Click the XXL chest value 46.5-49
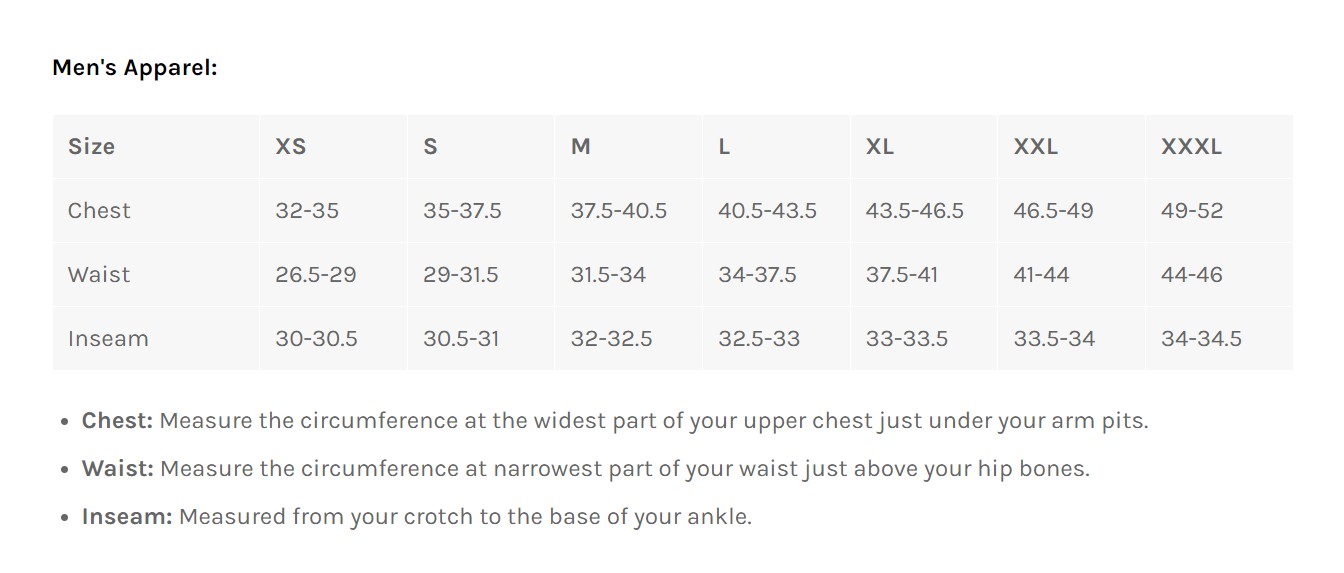 1053,210
